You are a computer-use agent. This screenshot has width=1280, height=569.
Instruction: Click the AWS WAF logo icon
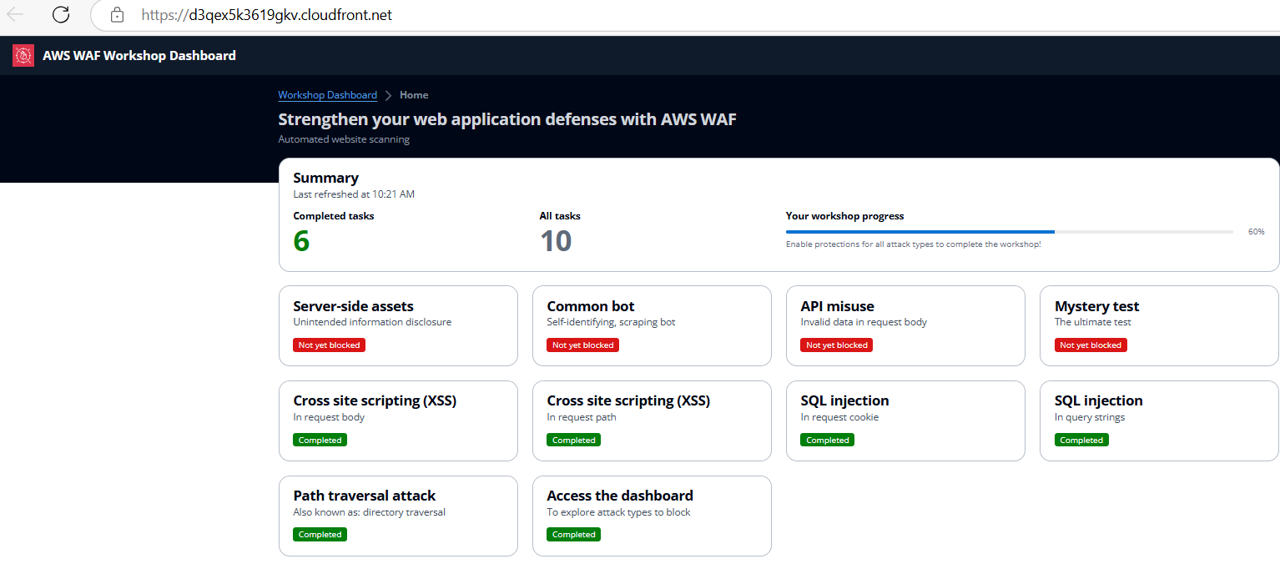click(x=23, y=56)
